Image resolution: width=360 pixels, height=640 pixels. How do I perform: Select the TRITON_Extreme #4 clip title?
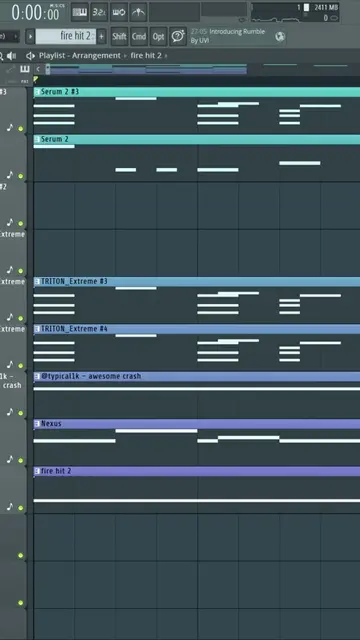point(197,329)
